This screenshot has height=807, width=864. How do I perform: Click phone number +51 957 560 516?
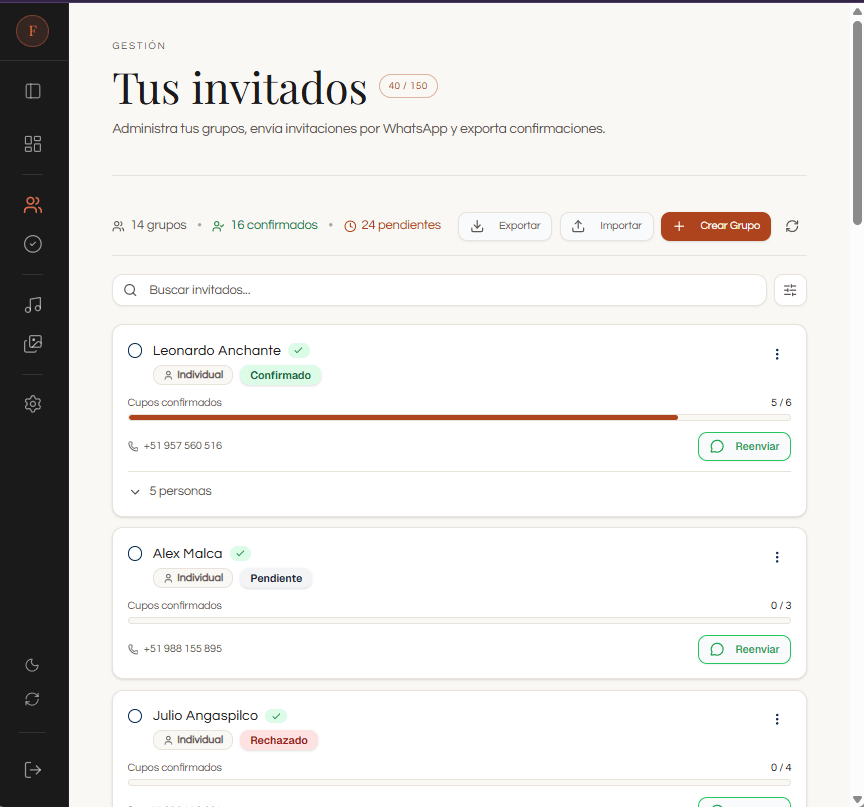click(183, 446)
